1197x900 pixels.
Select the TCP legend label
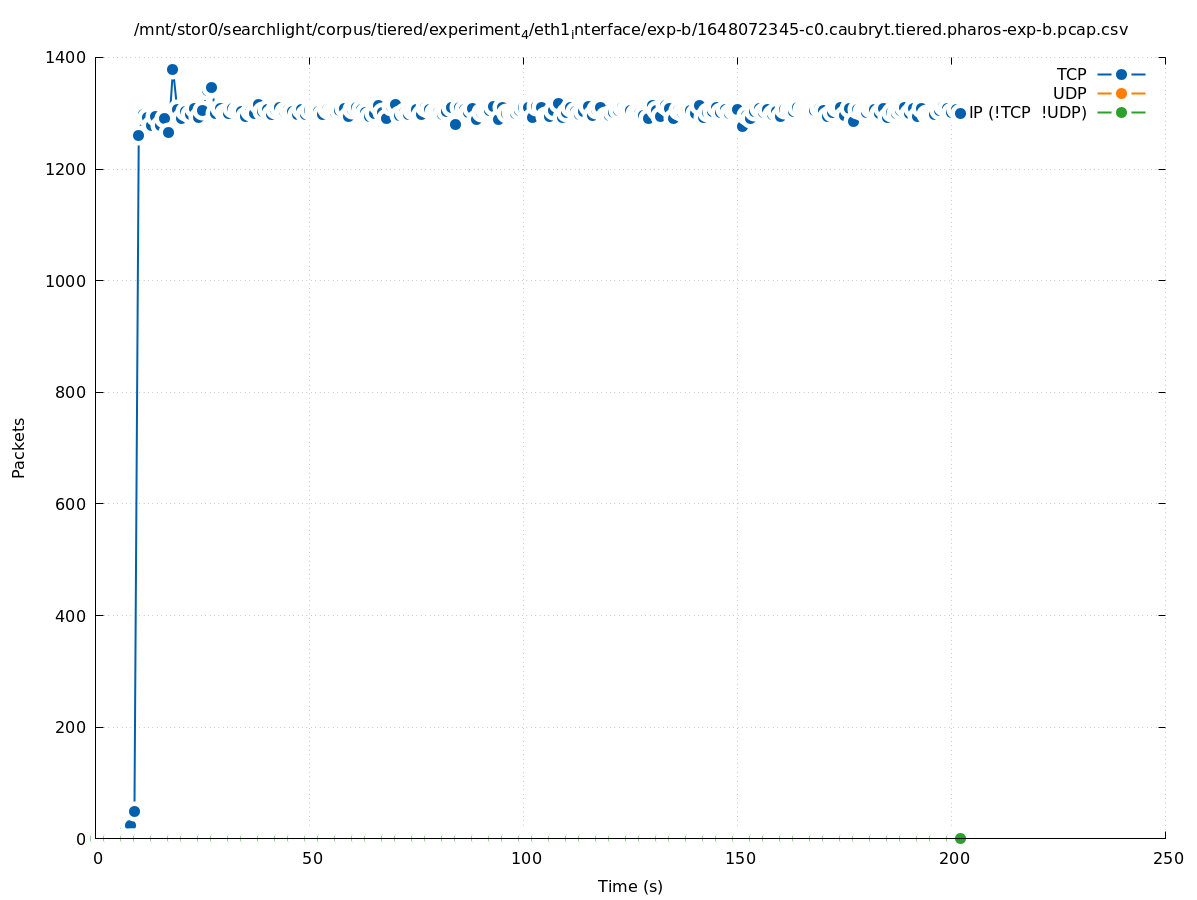(1071, 74)
